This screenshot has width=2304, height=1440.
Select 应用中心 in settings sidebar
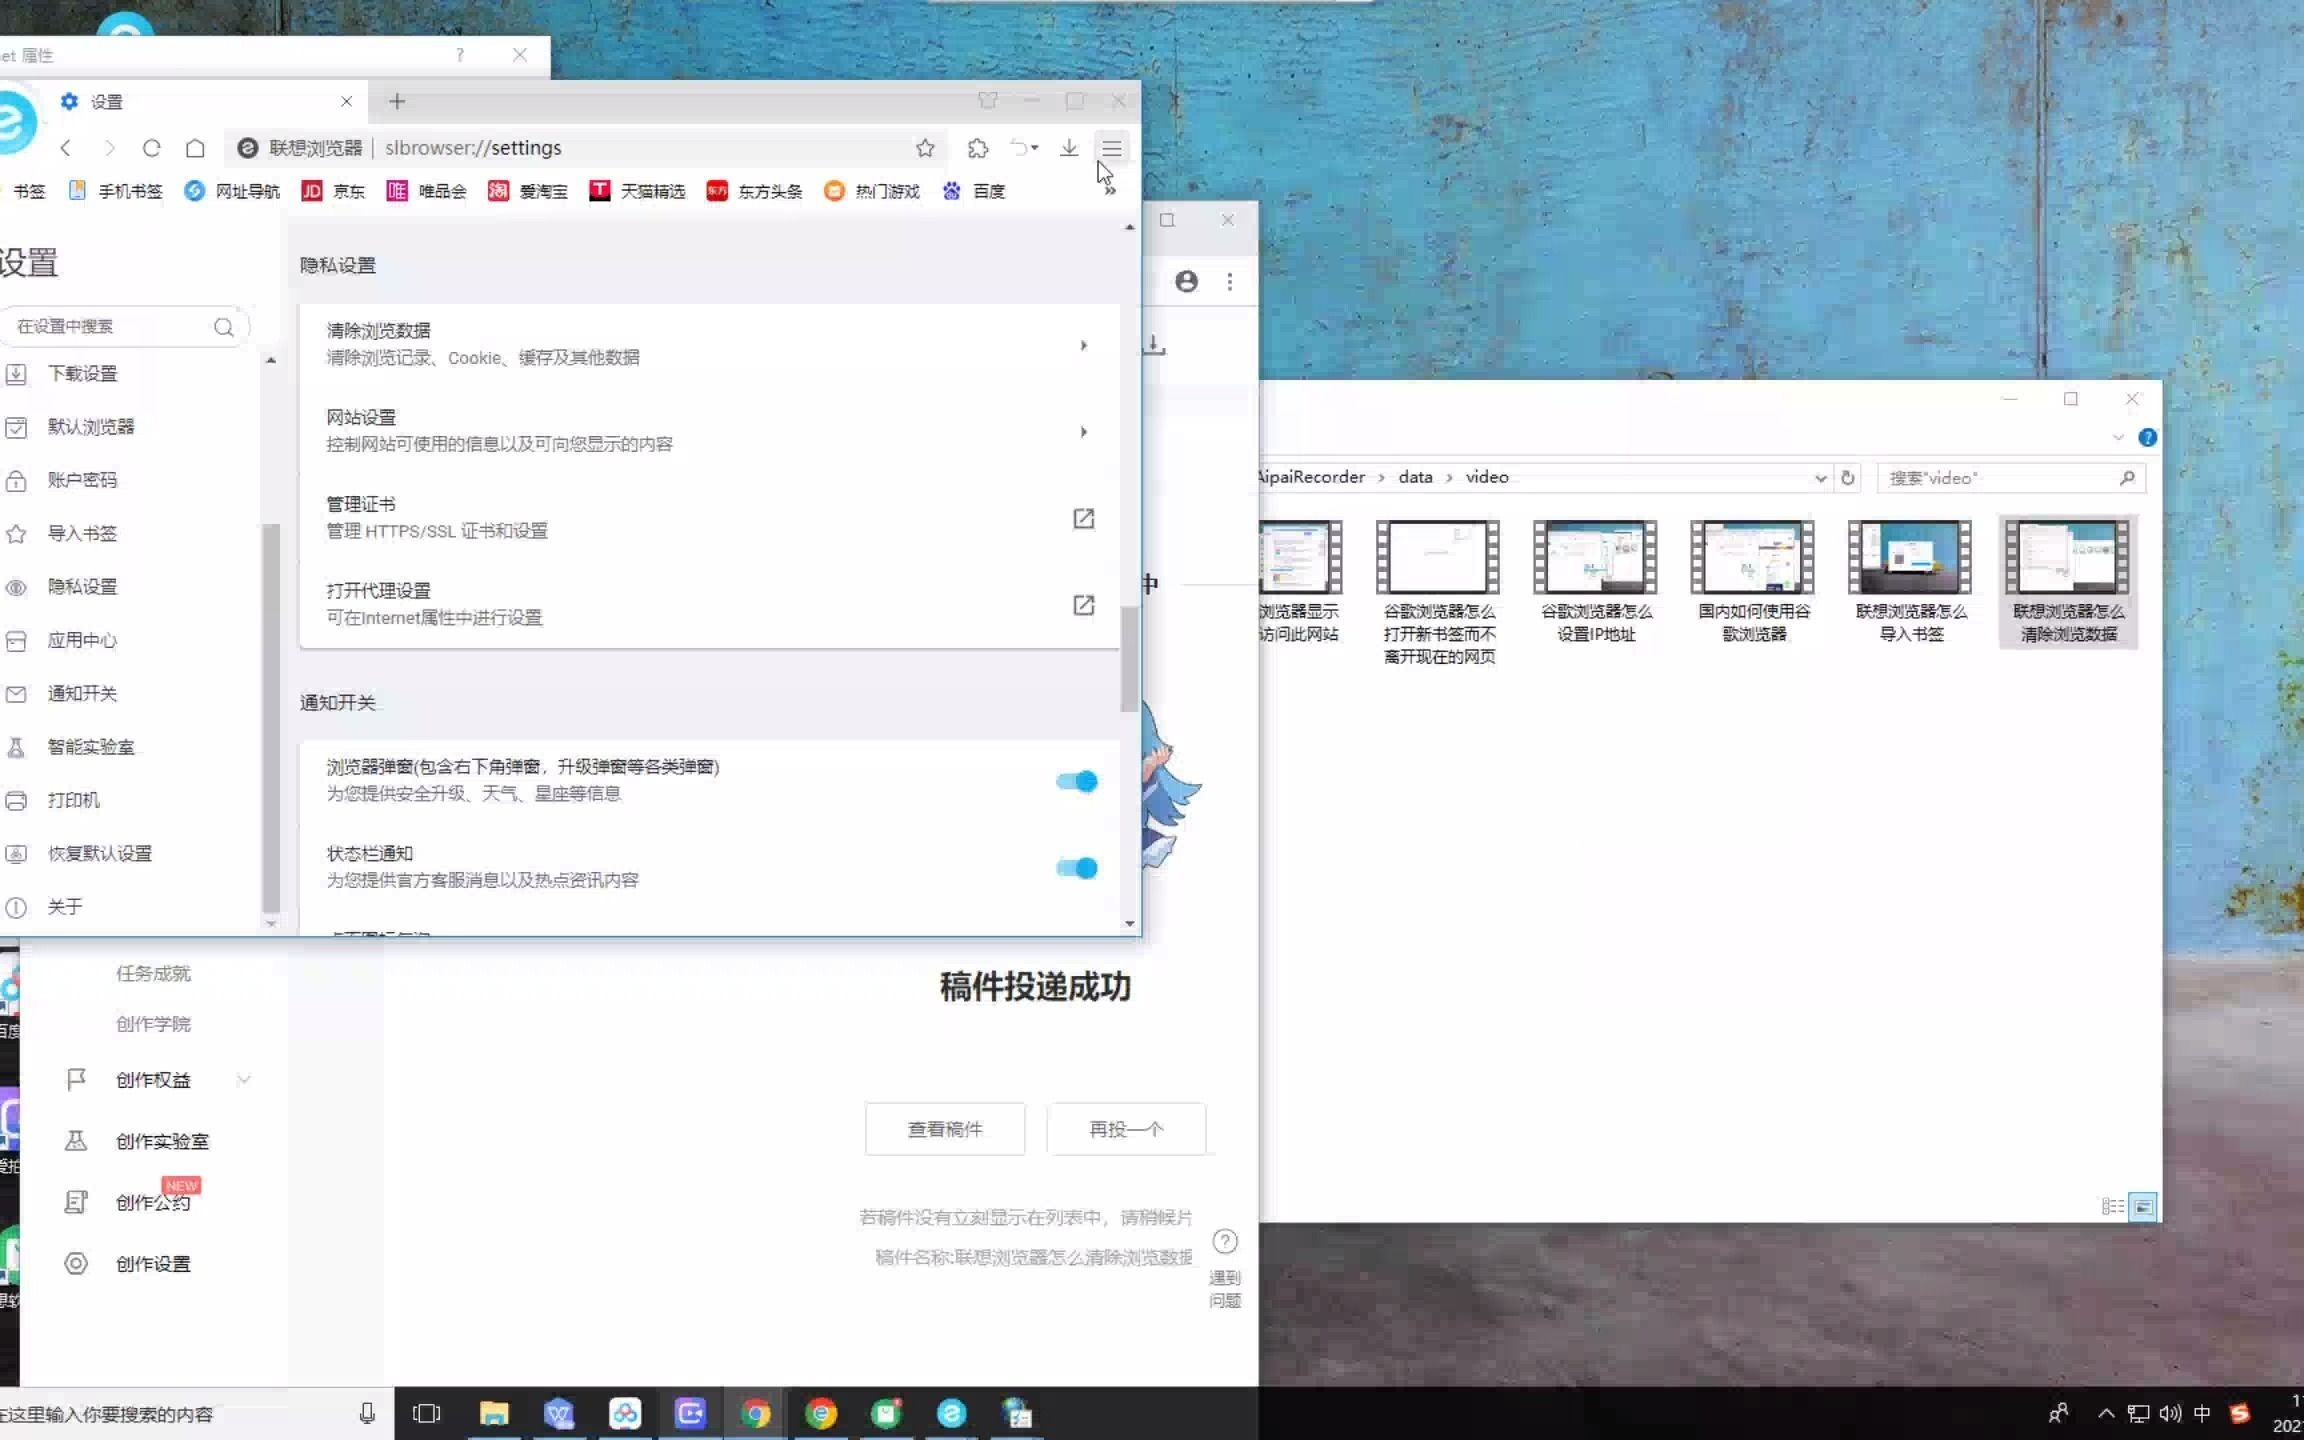tap(82, 640)
